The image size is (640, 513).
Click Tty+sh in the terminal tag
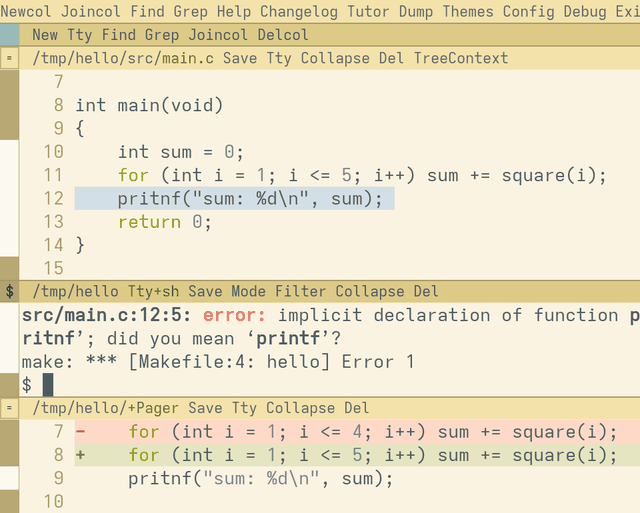[153, 291]
